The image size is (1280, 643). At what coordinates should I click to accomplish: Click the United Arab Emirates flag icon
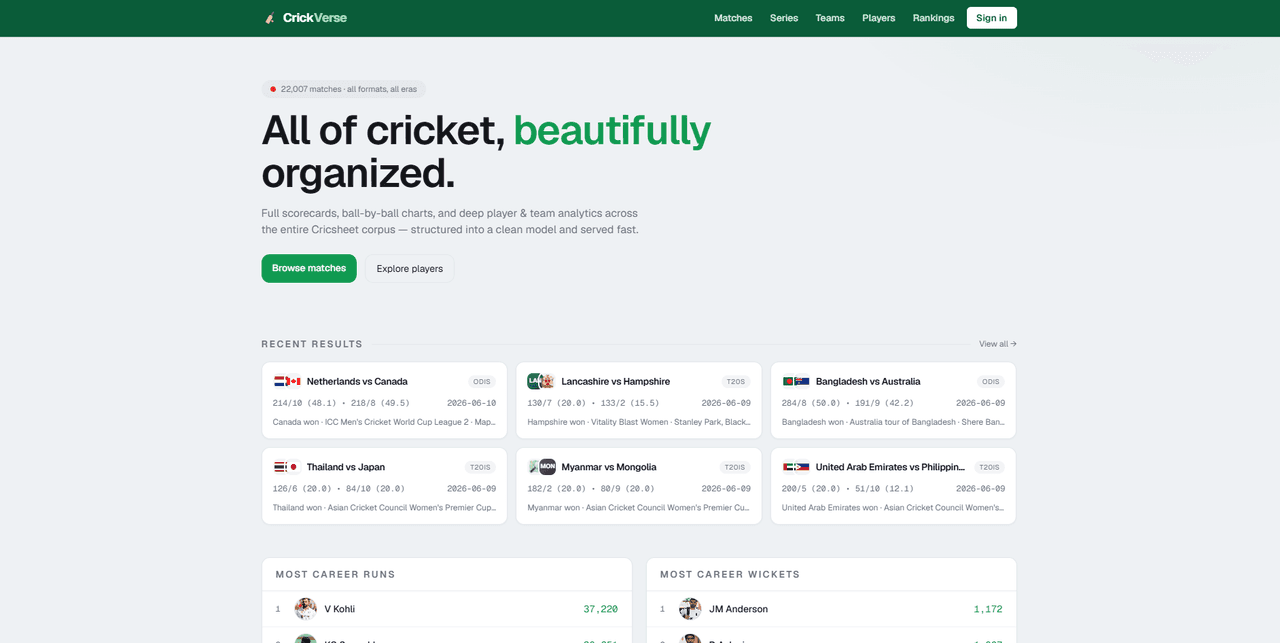click(x=789, y=467)
